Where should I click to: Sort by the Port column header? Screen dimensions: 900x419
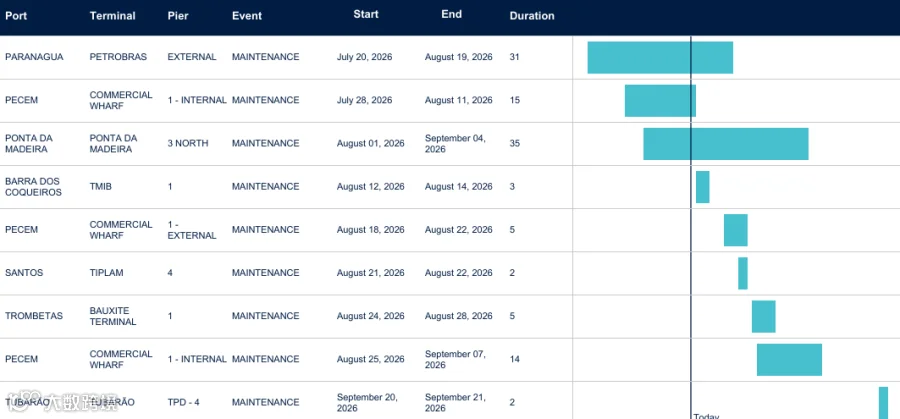click(16, 15)
